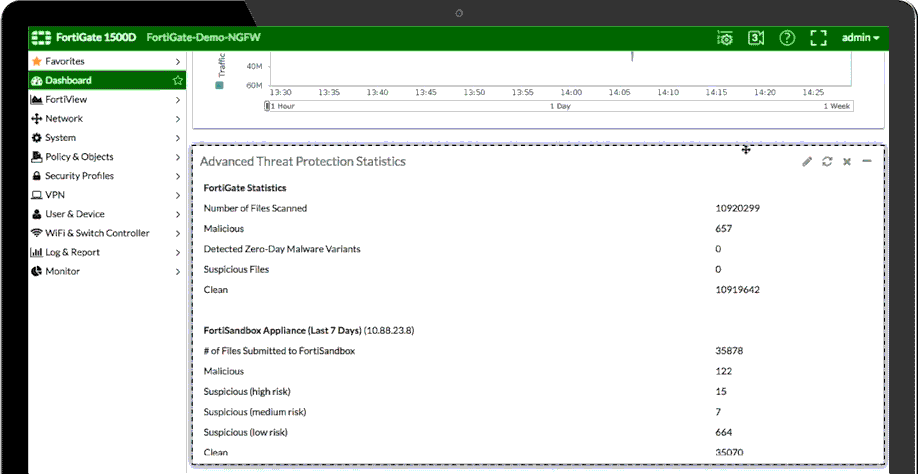The height and width of the screenshot is (474, 918).
Task: Open the Favorites menu
Action: point(107,61)
